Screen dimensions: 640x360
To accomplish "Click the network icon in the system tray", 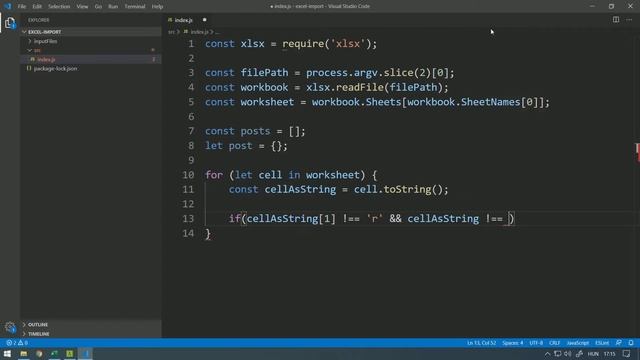I will [x=558, y=354].
